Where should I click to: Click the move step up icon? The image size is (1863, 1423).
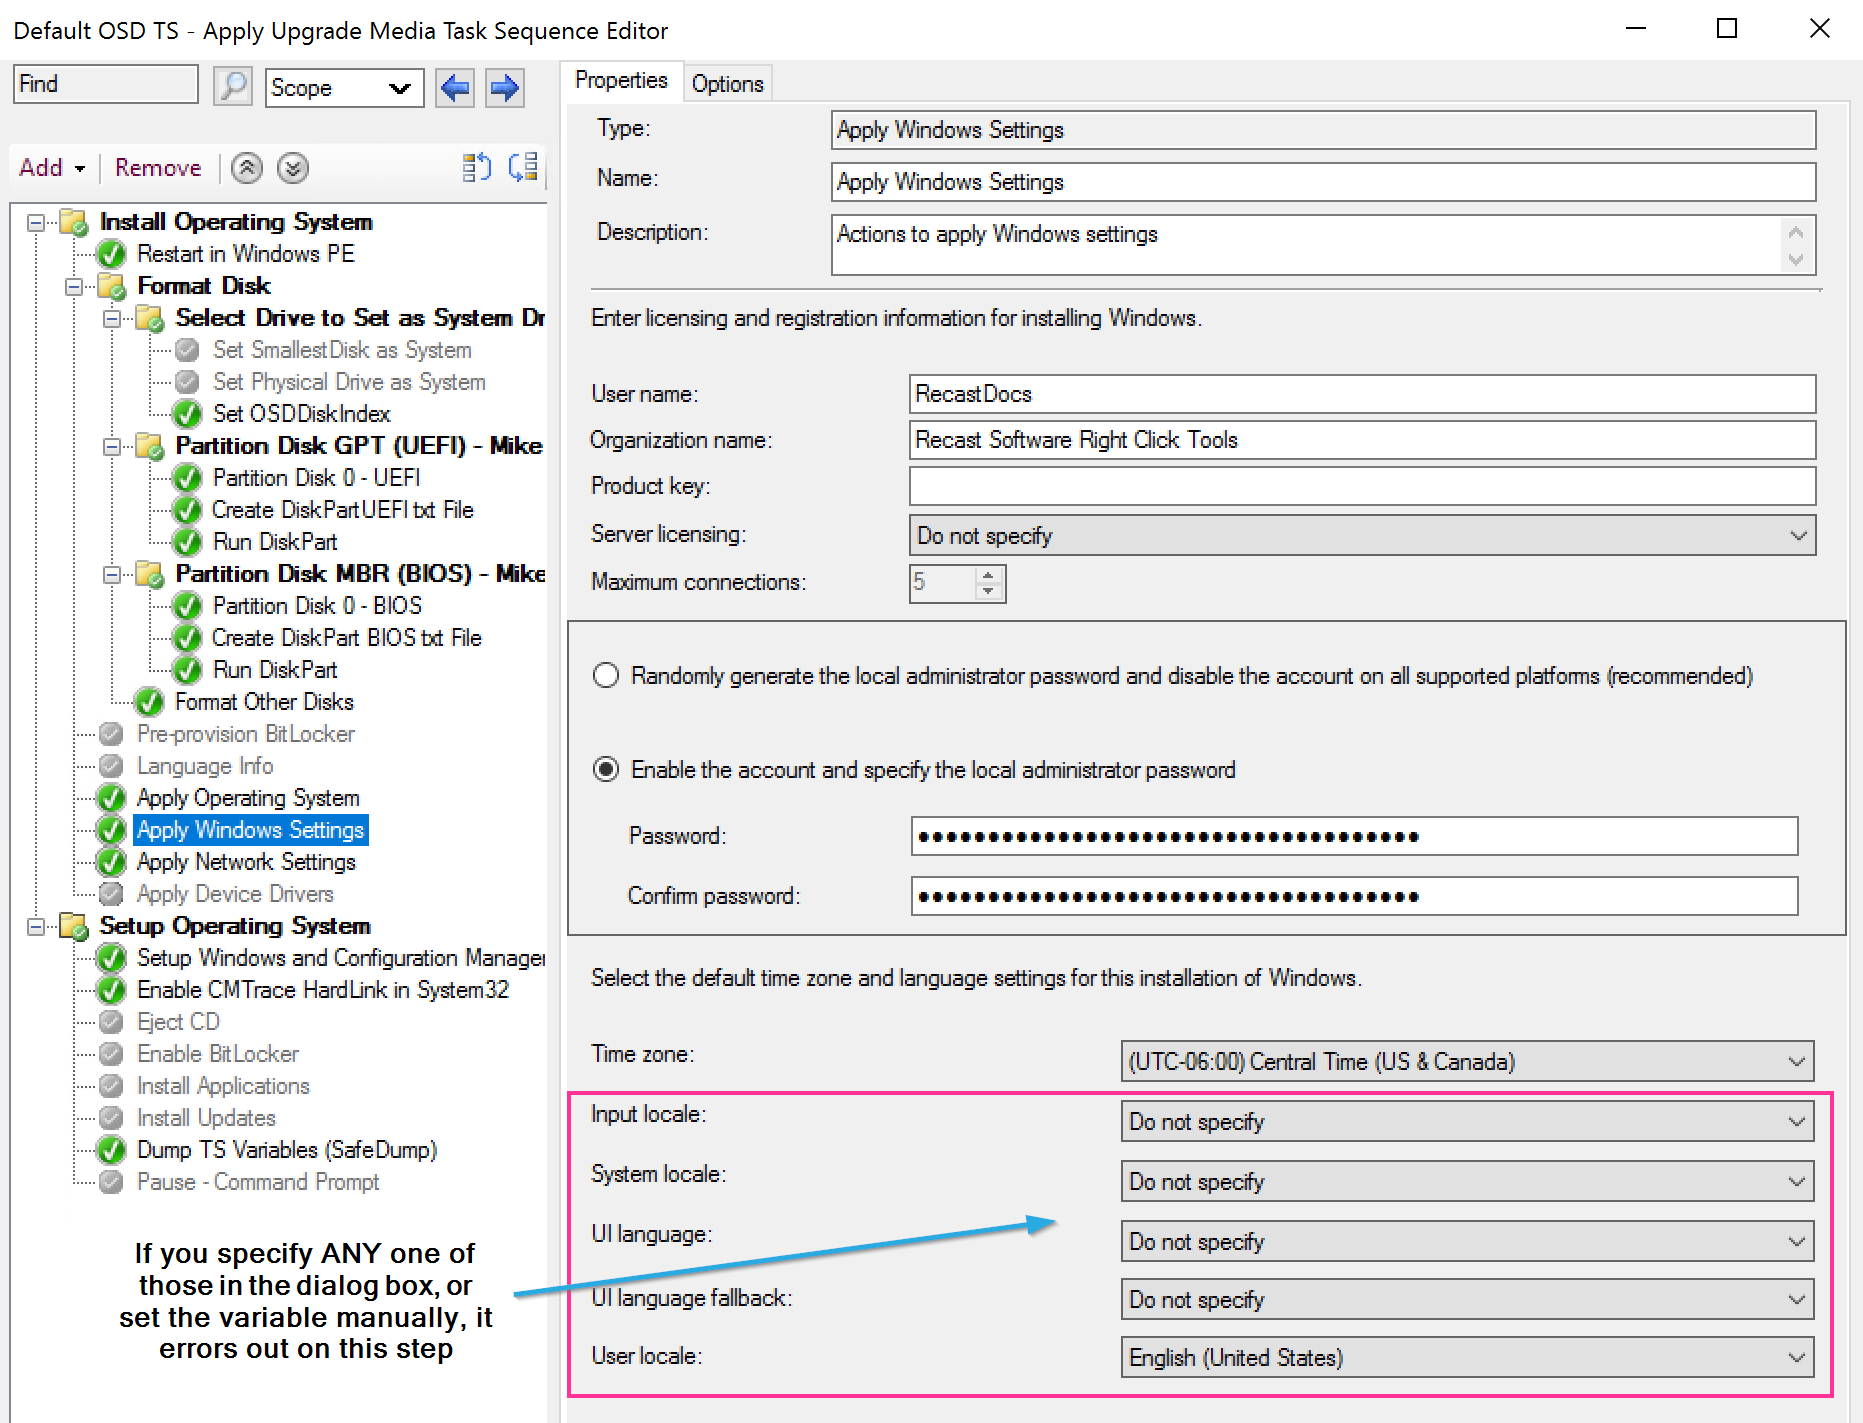(247, 168)
